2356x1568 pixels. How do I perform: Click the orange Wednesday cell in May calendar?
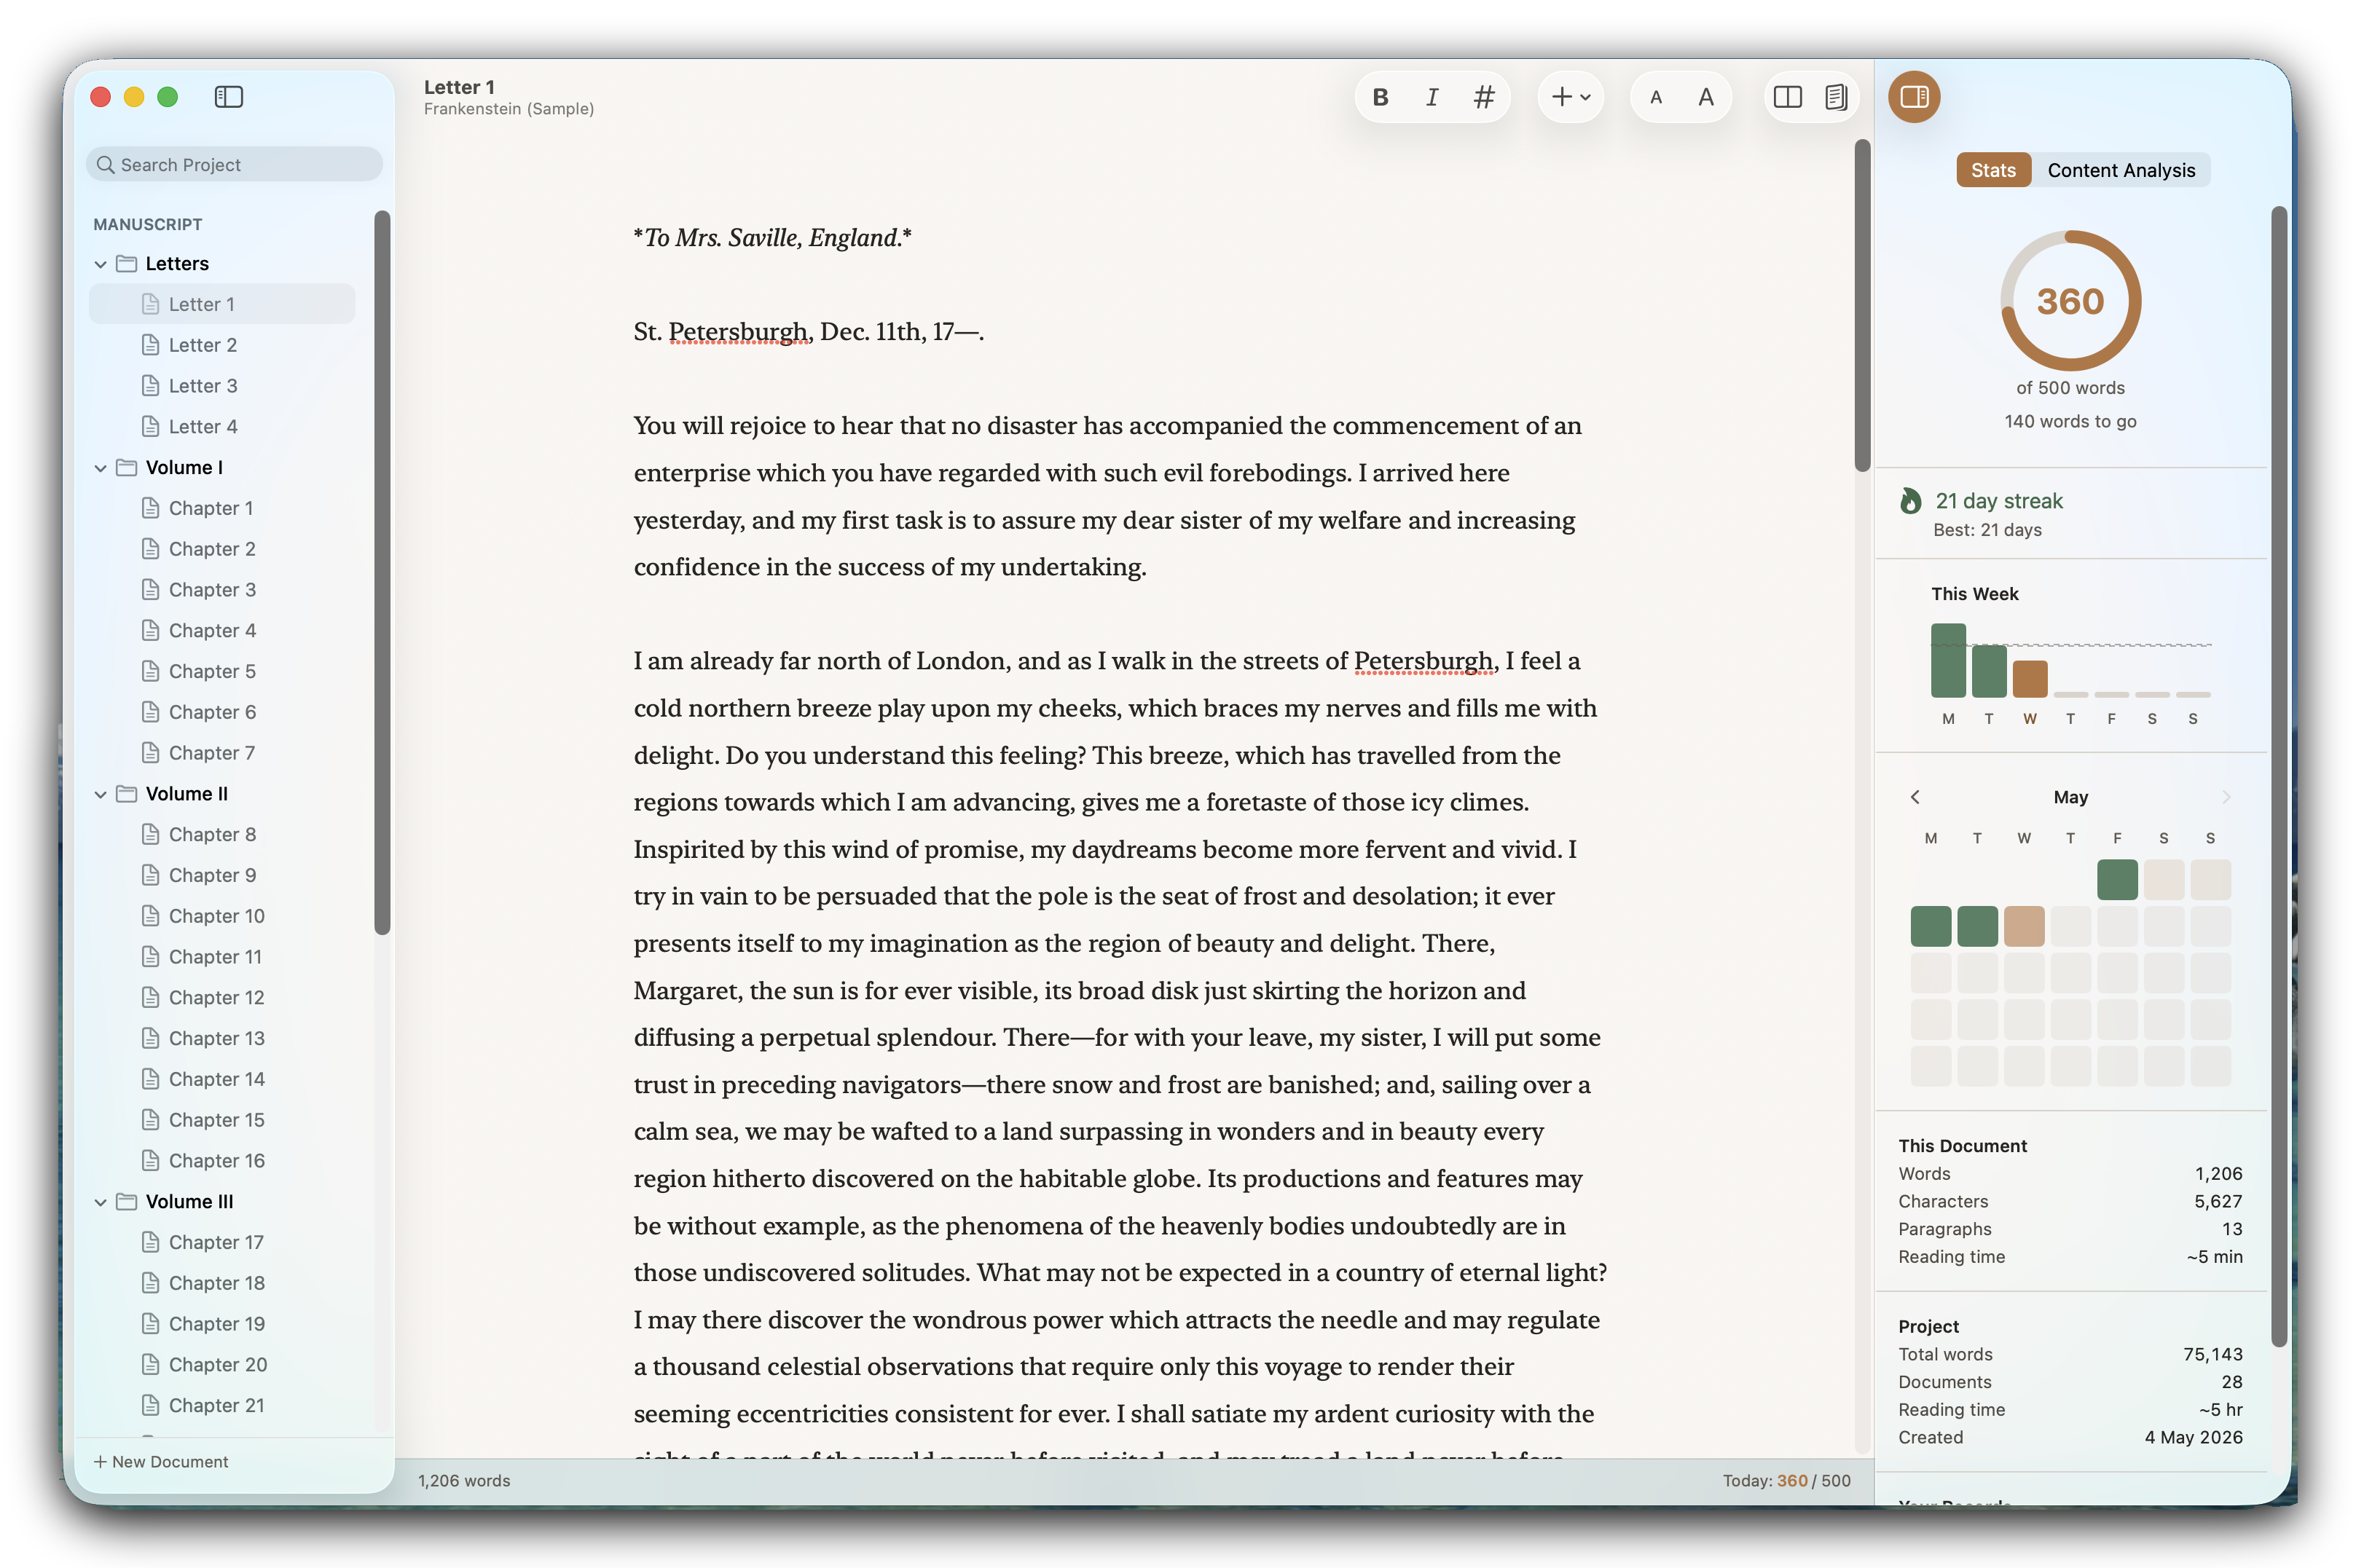[2024, 926]
